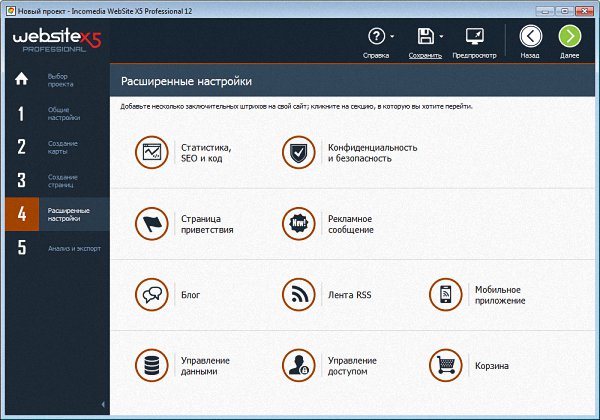Open the Блог speech bubbles icon
This screenshot has width=600, height=420.
coord(151,294)
